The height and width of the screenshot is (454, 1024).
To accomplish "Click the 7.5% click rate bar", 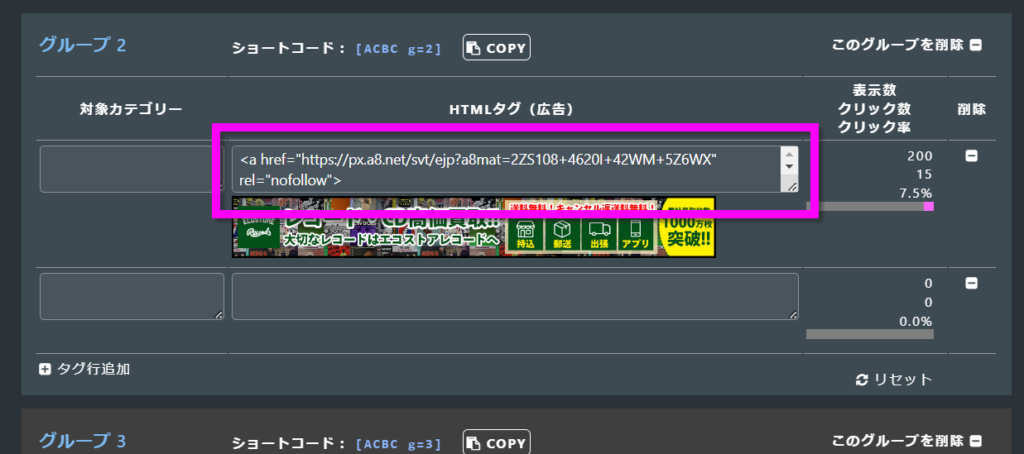I will (x=870, y=207).
